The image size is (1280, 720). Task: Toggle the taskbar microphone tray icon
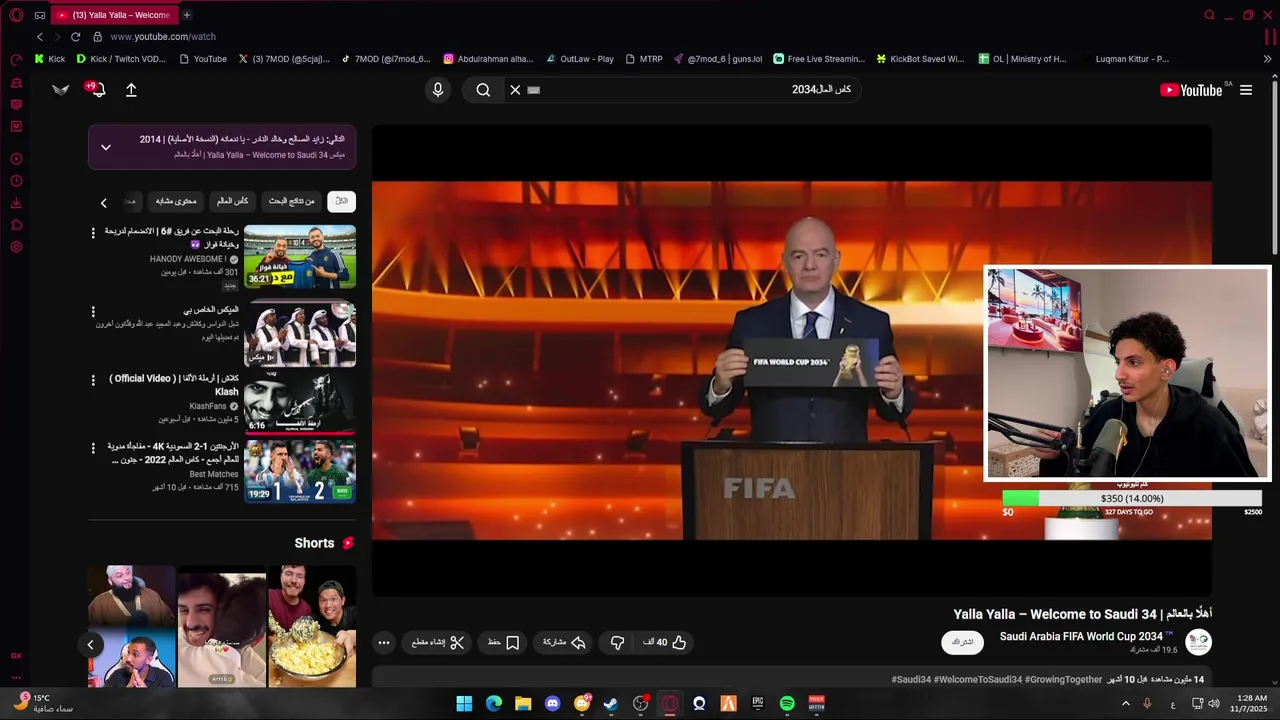1147,704
